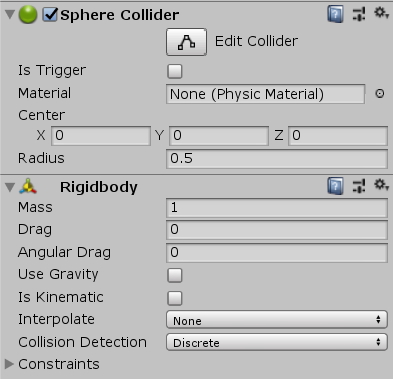Open Sphere Collider presets slider icon
Image resolution: width=393 pixels, height=379 pixels.
(x=359, y=14)
